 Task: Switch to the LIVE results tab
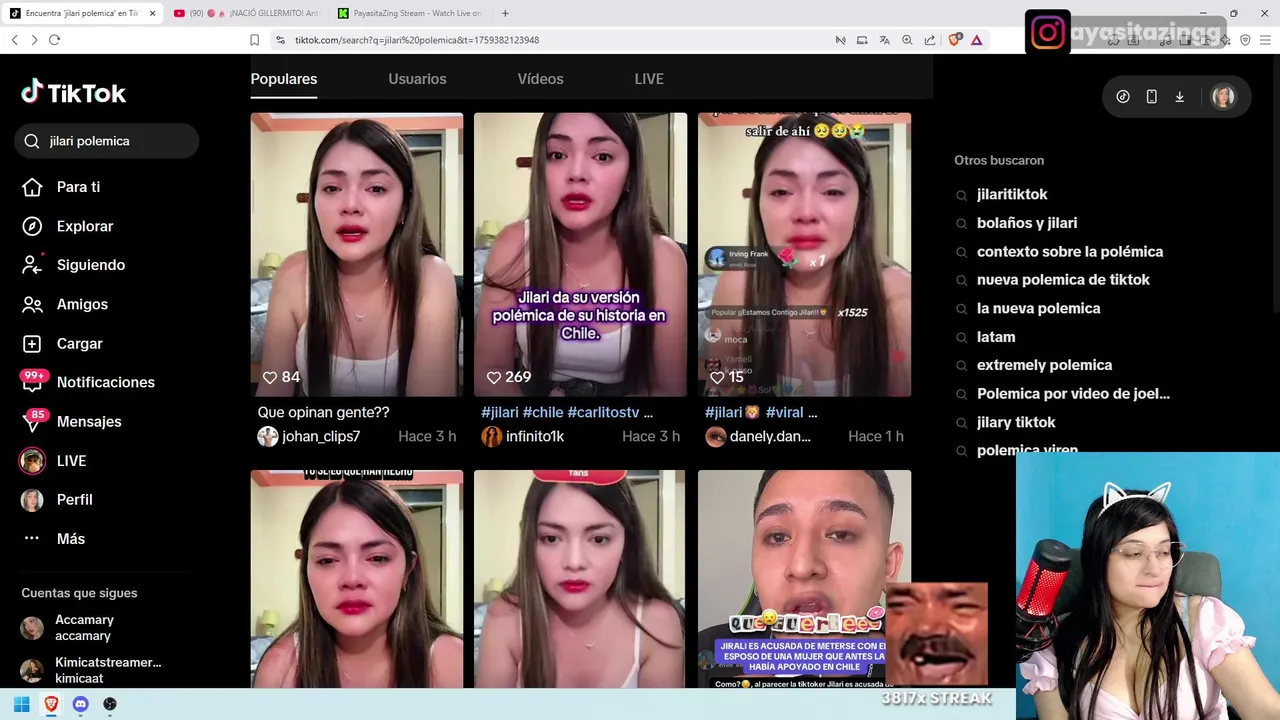tap(649, 79)
